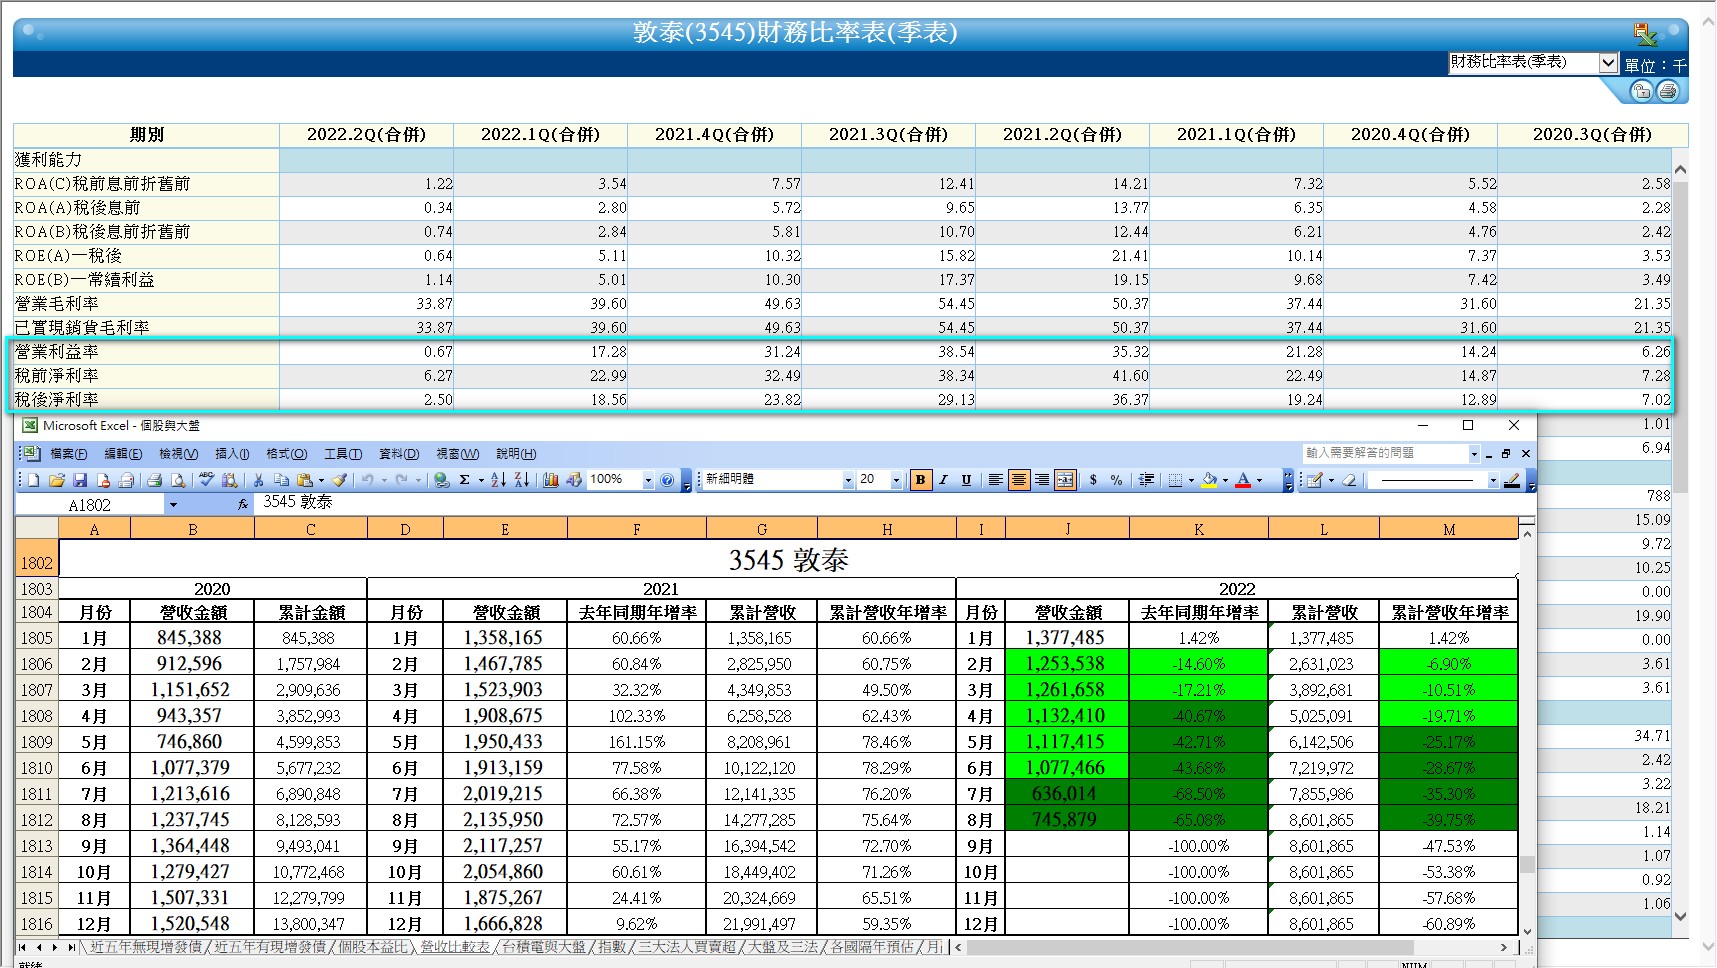Click the 輸入需要解答的問題 help box
This screenshot has height=968, width=1717.
pos(1385,454)
